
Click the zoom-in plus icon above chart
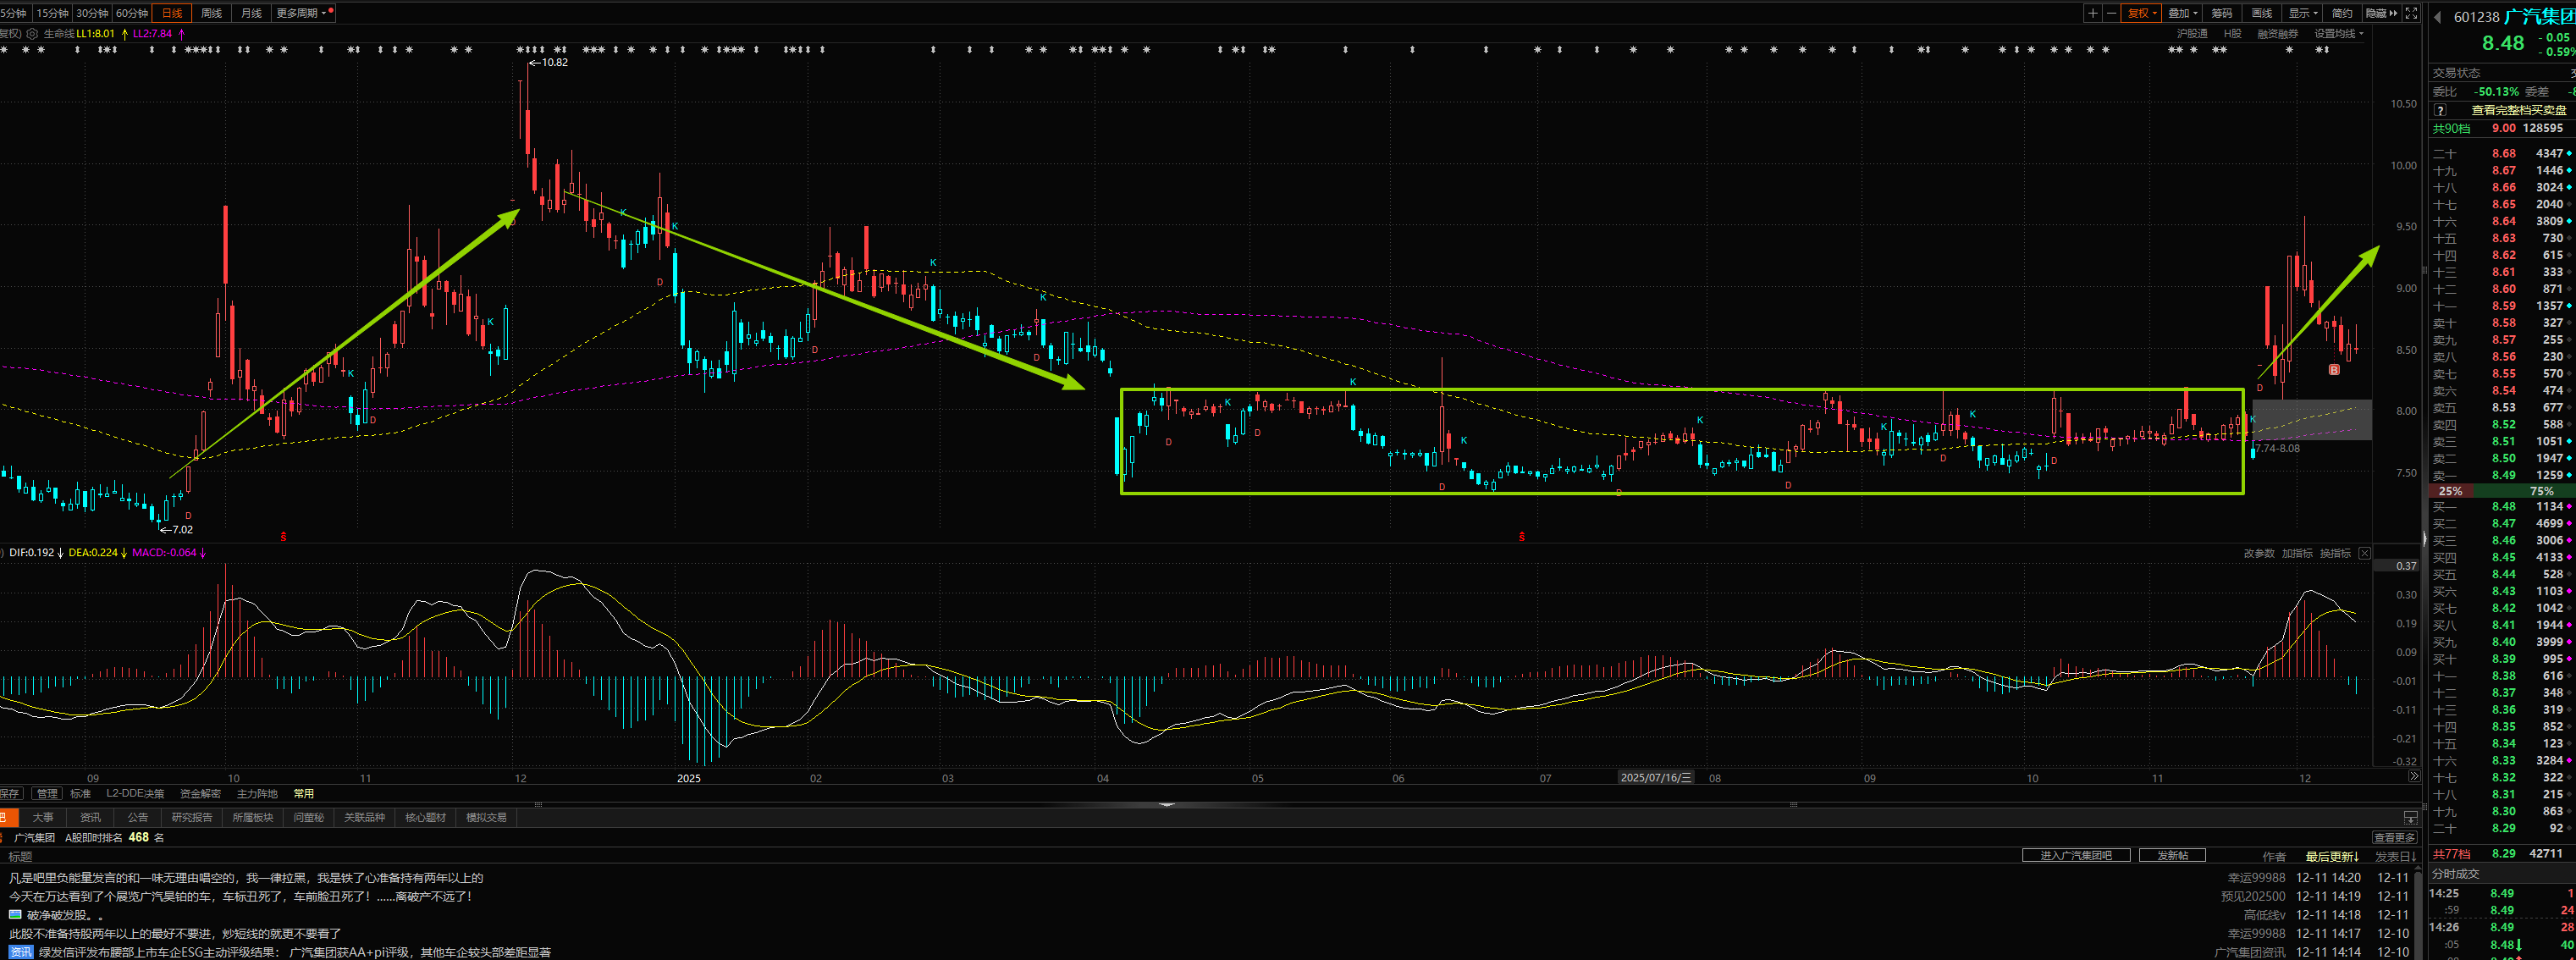2092,13
